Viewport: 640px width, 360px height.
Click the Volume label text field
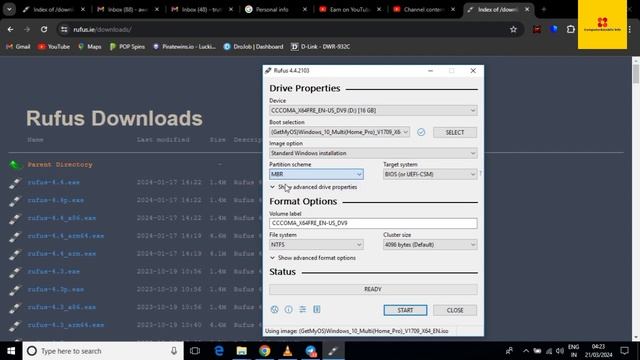(x=373, y=223)
